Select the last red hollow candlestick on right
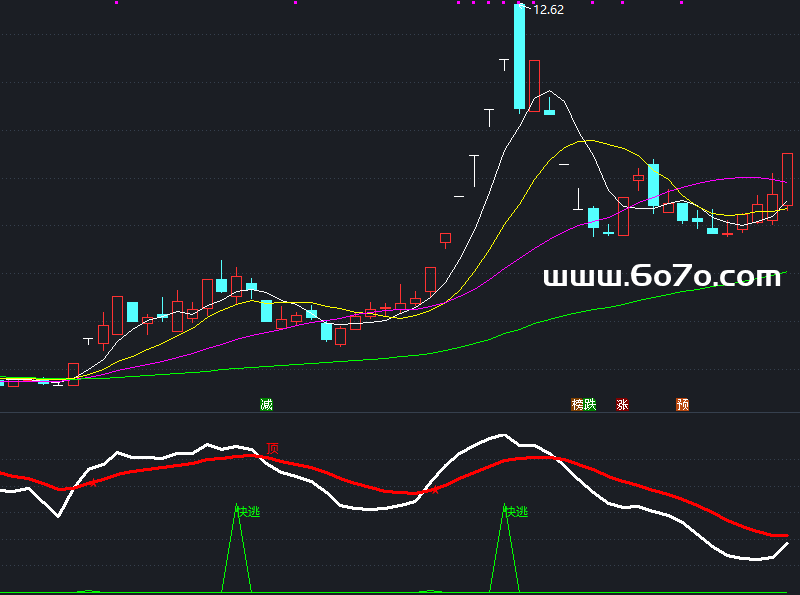 787,178
